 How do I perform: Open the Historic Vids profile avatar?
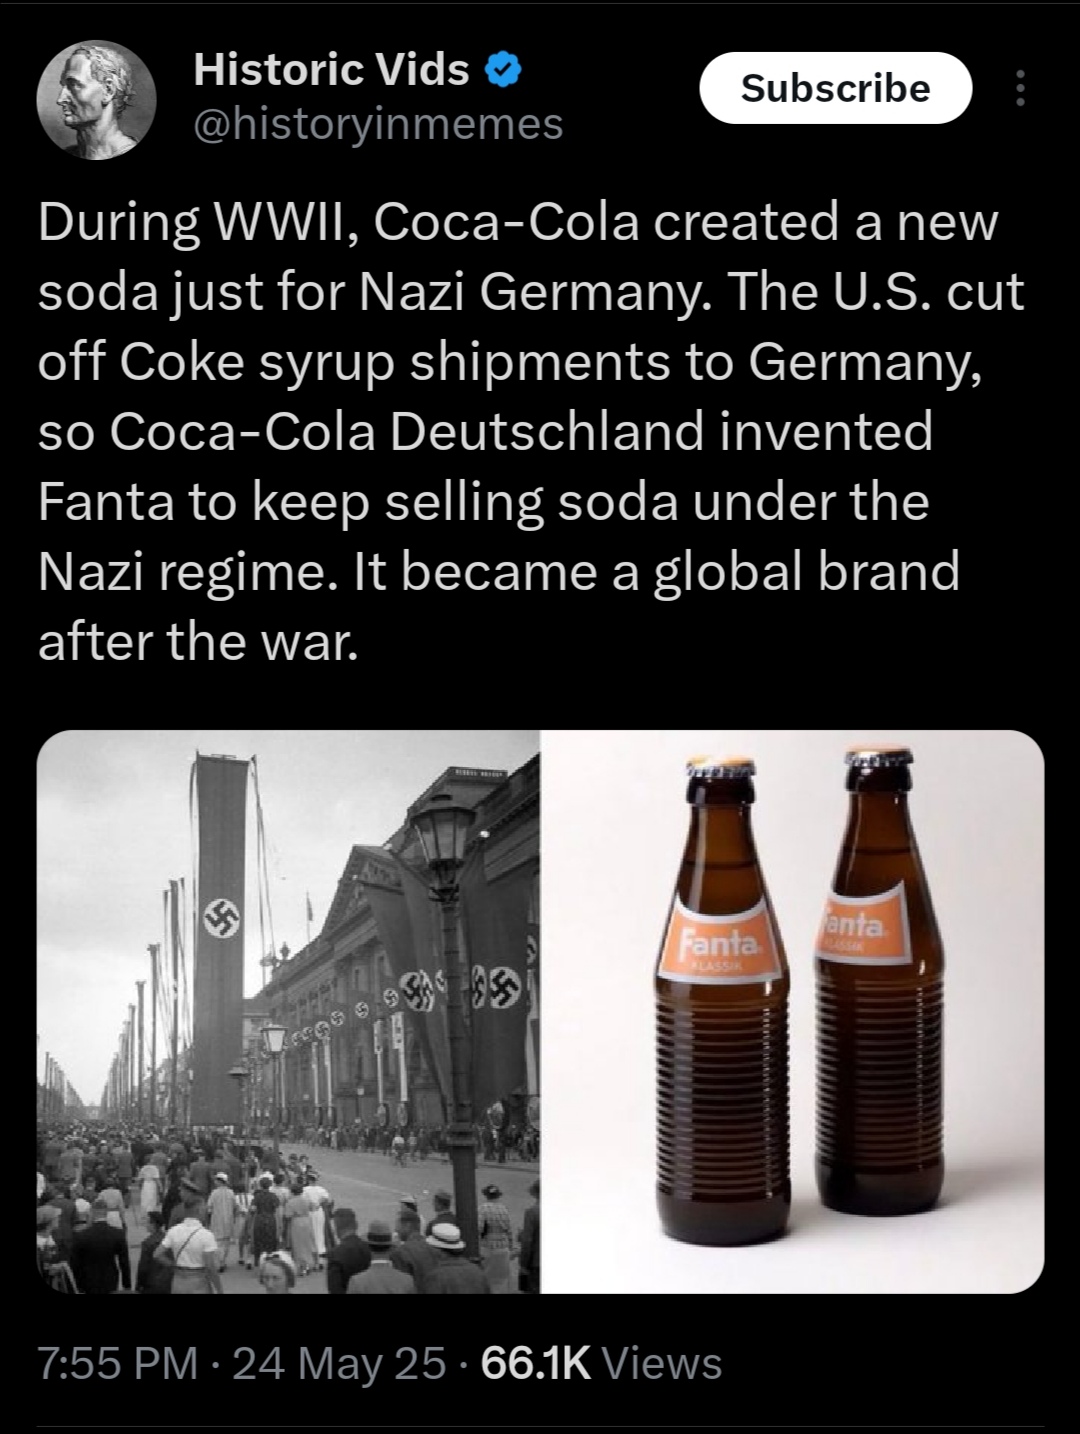96,100
